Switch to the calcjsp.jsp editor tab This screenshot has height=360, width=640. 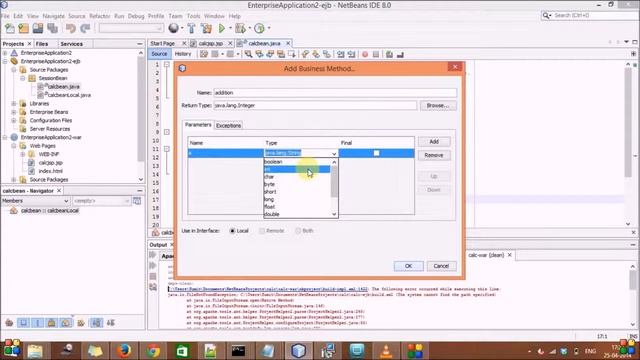(211, 43)
